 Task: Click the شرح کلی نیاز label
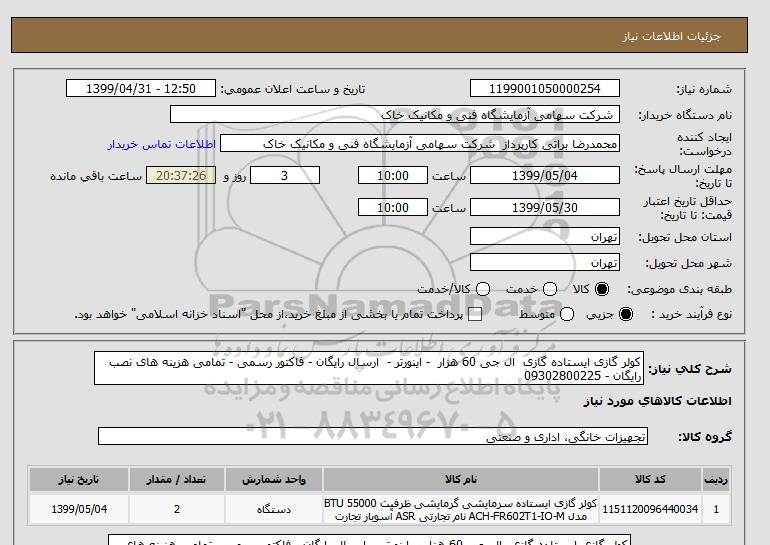point(690,369)
